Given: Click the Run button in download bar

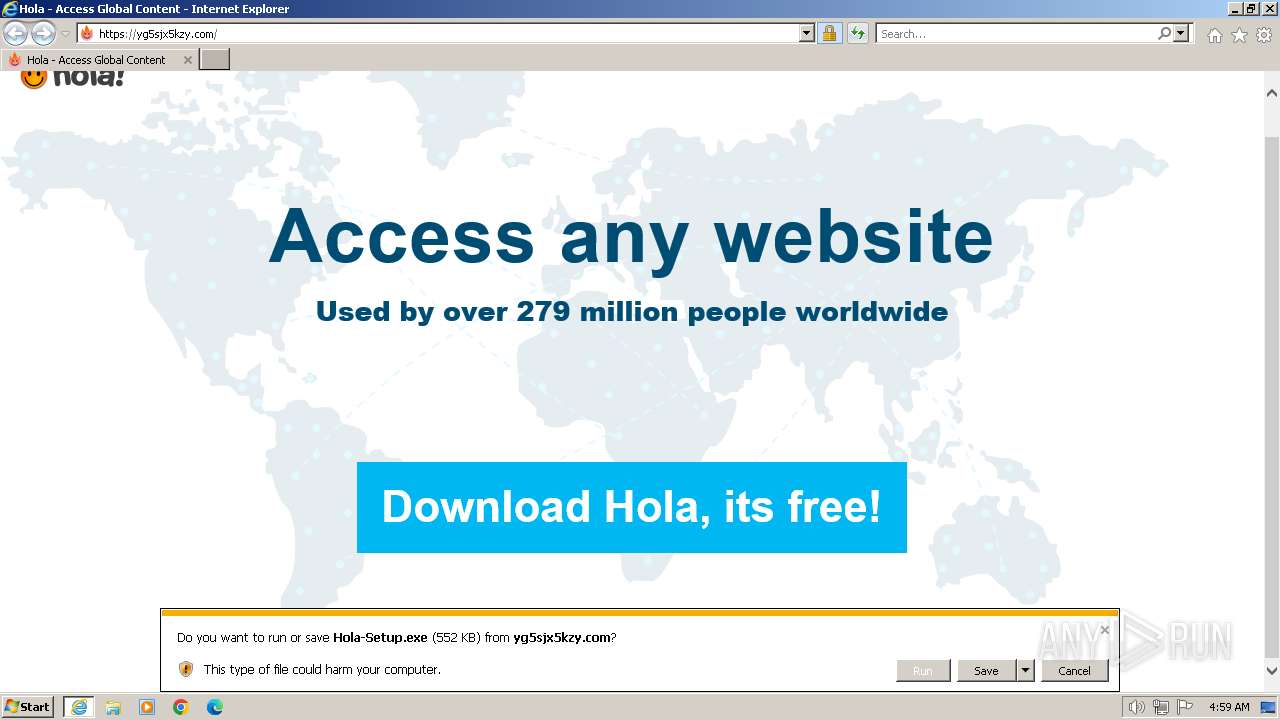Looking at the screenshot, I should (922, 671).
